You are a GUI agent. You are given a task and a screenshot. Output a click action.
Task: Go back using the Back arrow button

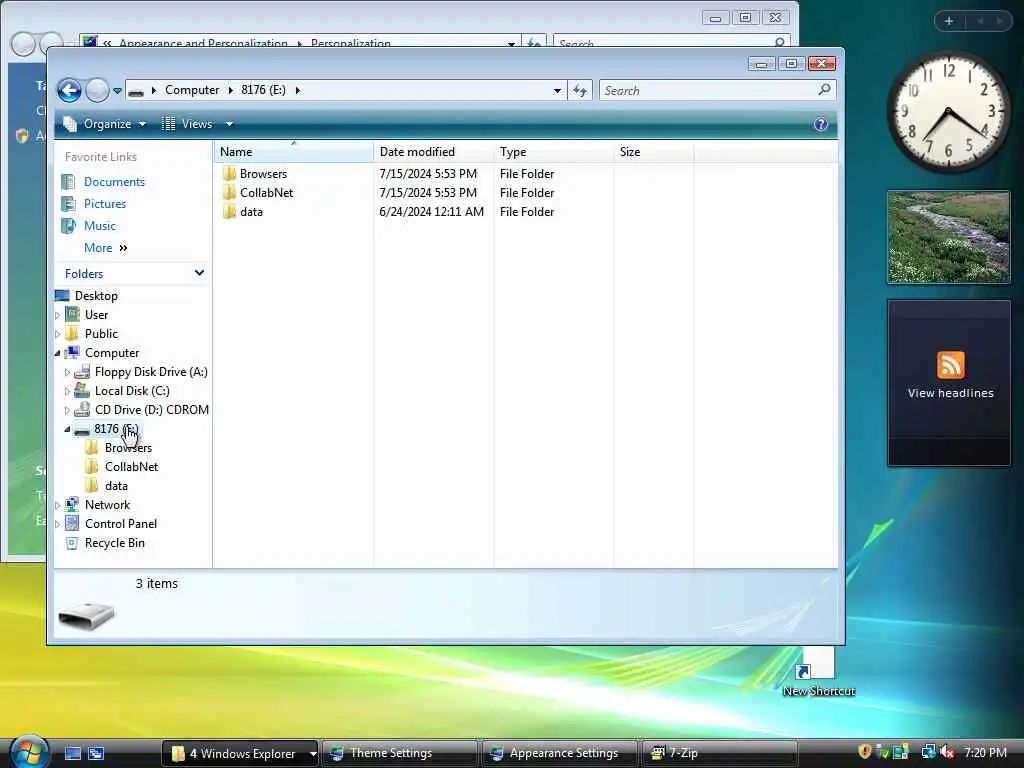tap(69, 90)
